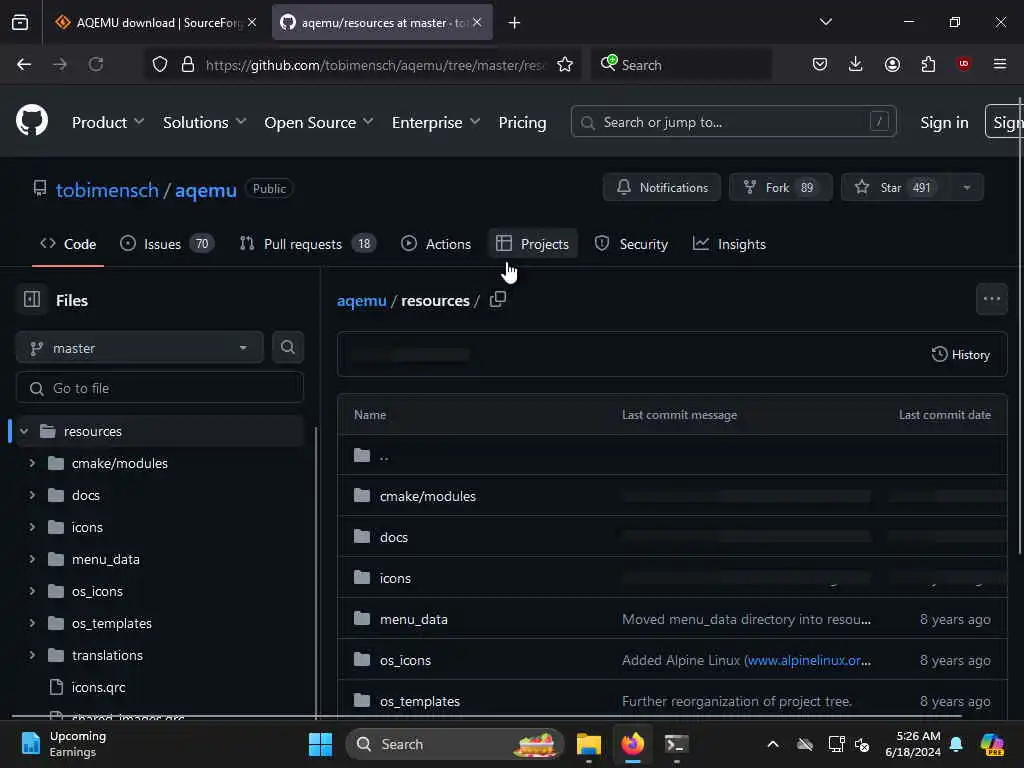The image size is (1024, 768).
Task: Open the Firefox application menu
Action: [x=1000, y=64]
